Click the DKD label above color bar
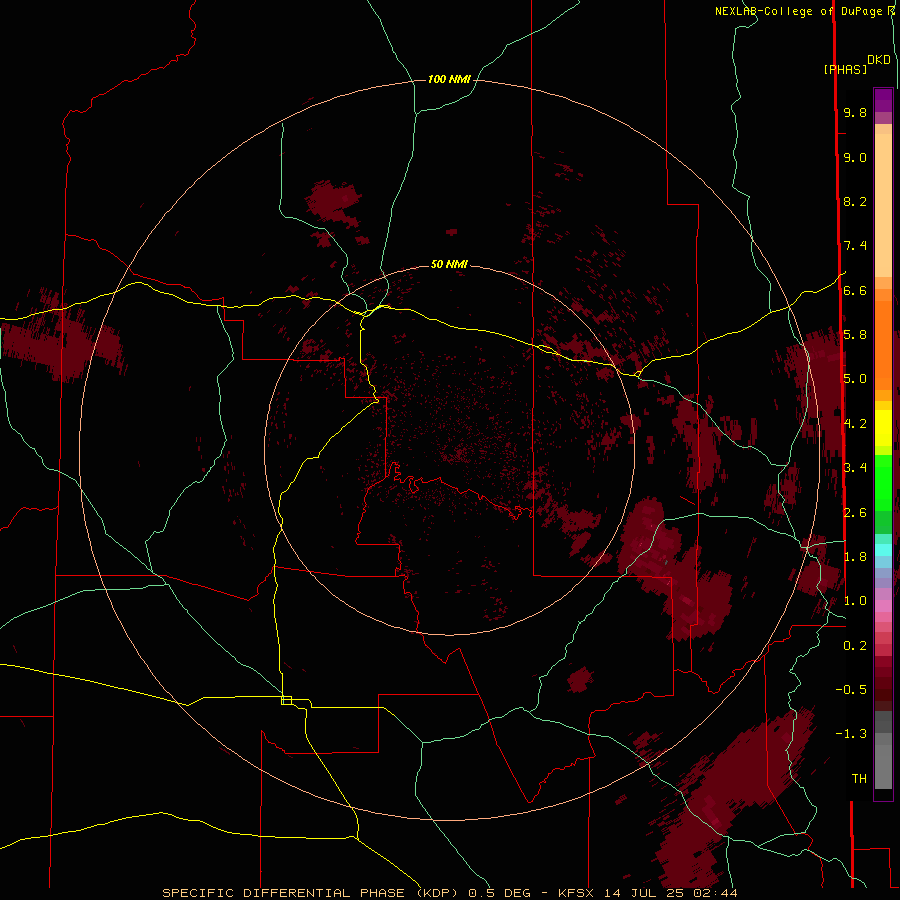Image resolution: width=900 pixels, height=900 pixels. [x=879, y=60]
